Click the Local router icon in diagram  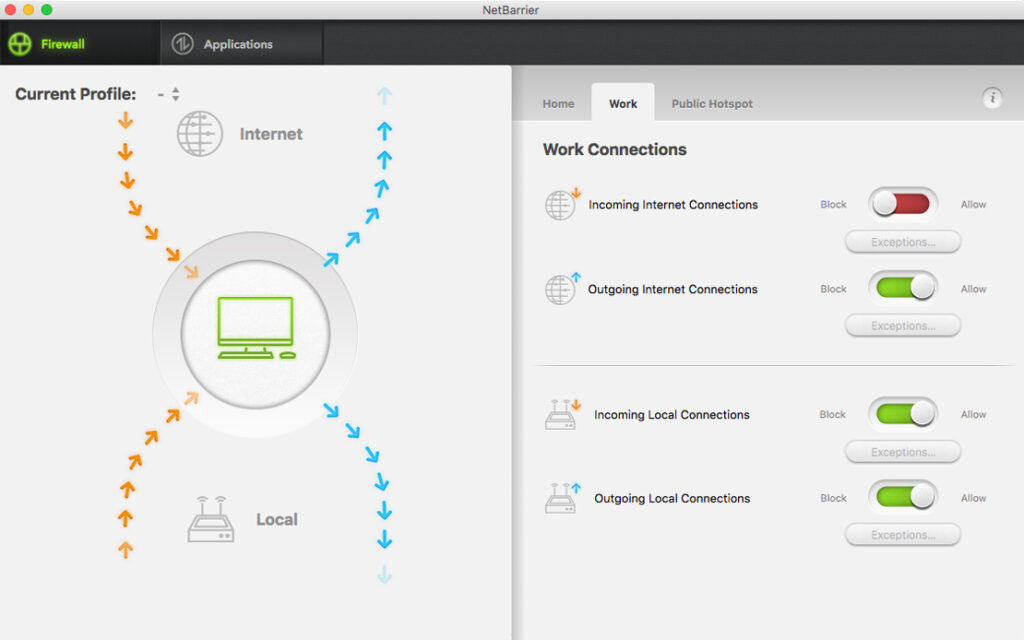tap(211, 519)
